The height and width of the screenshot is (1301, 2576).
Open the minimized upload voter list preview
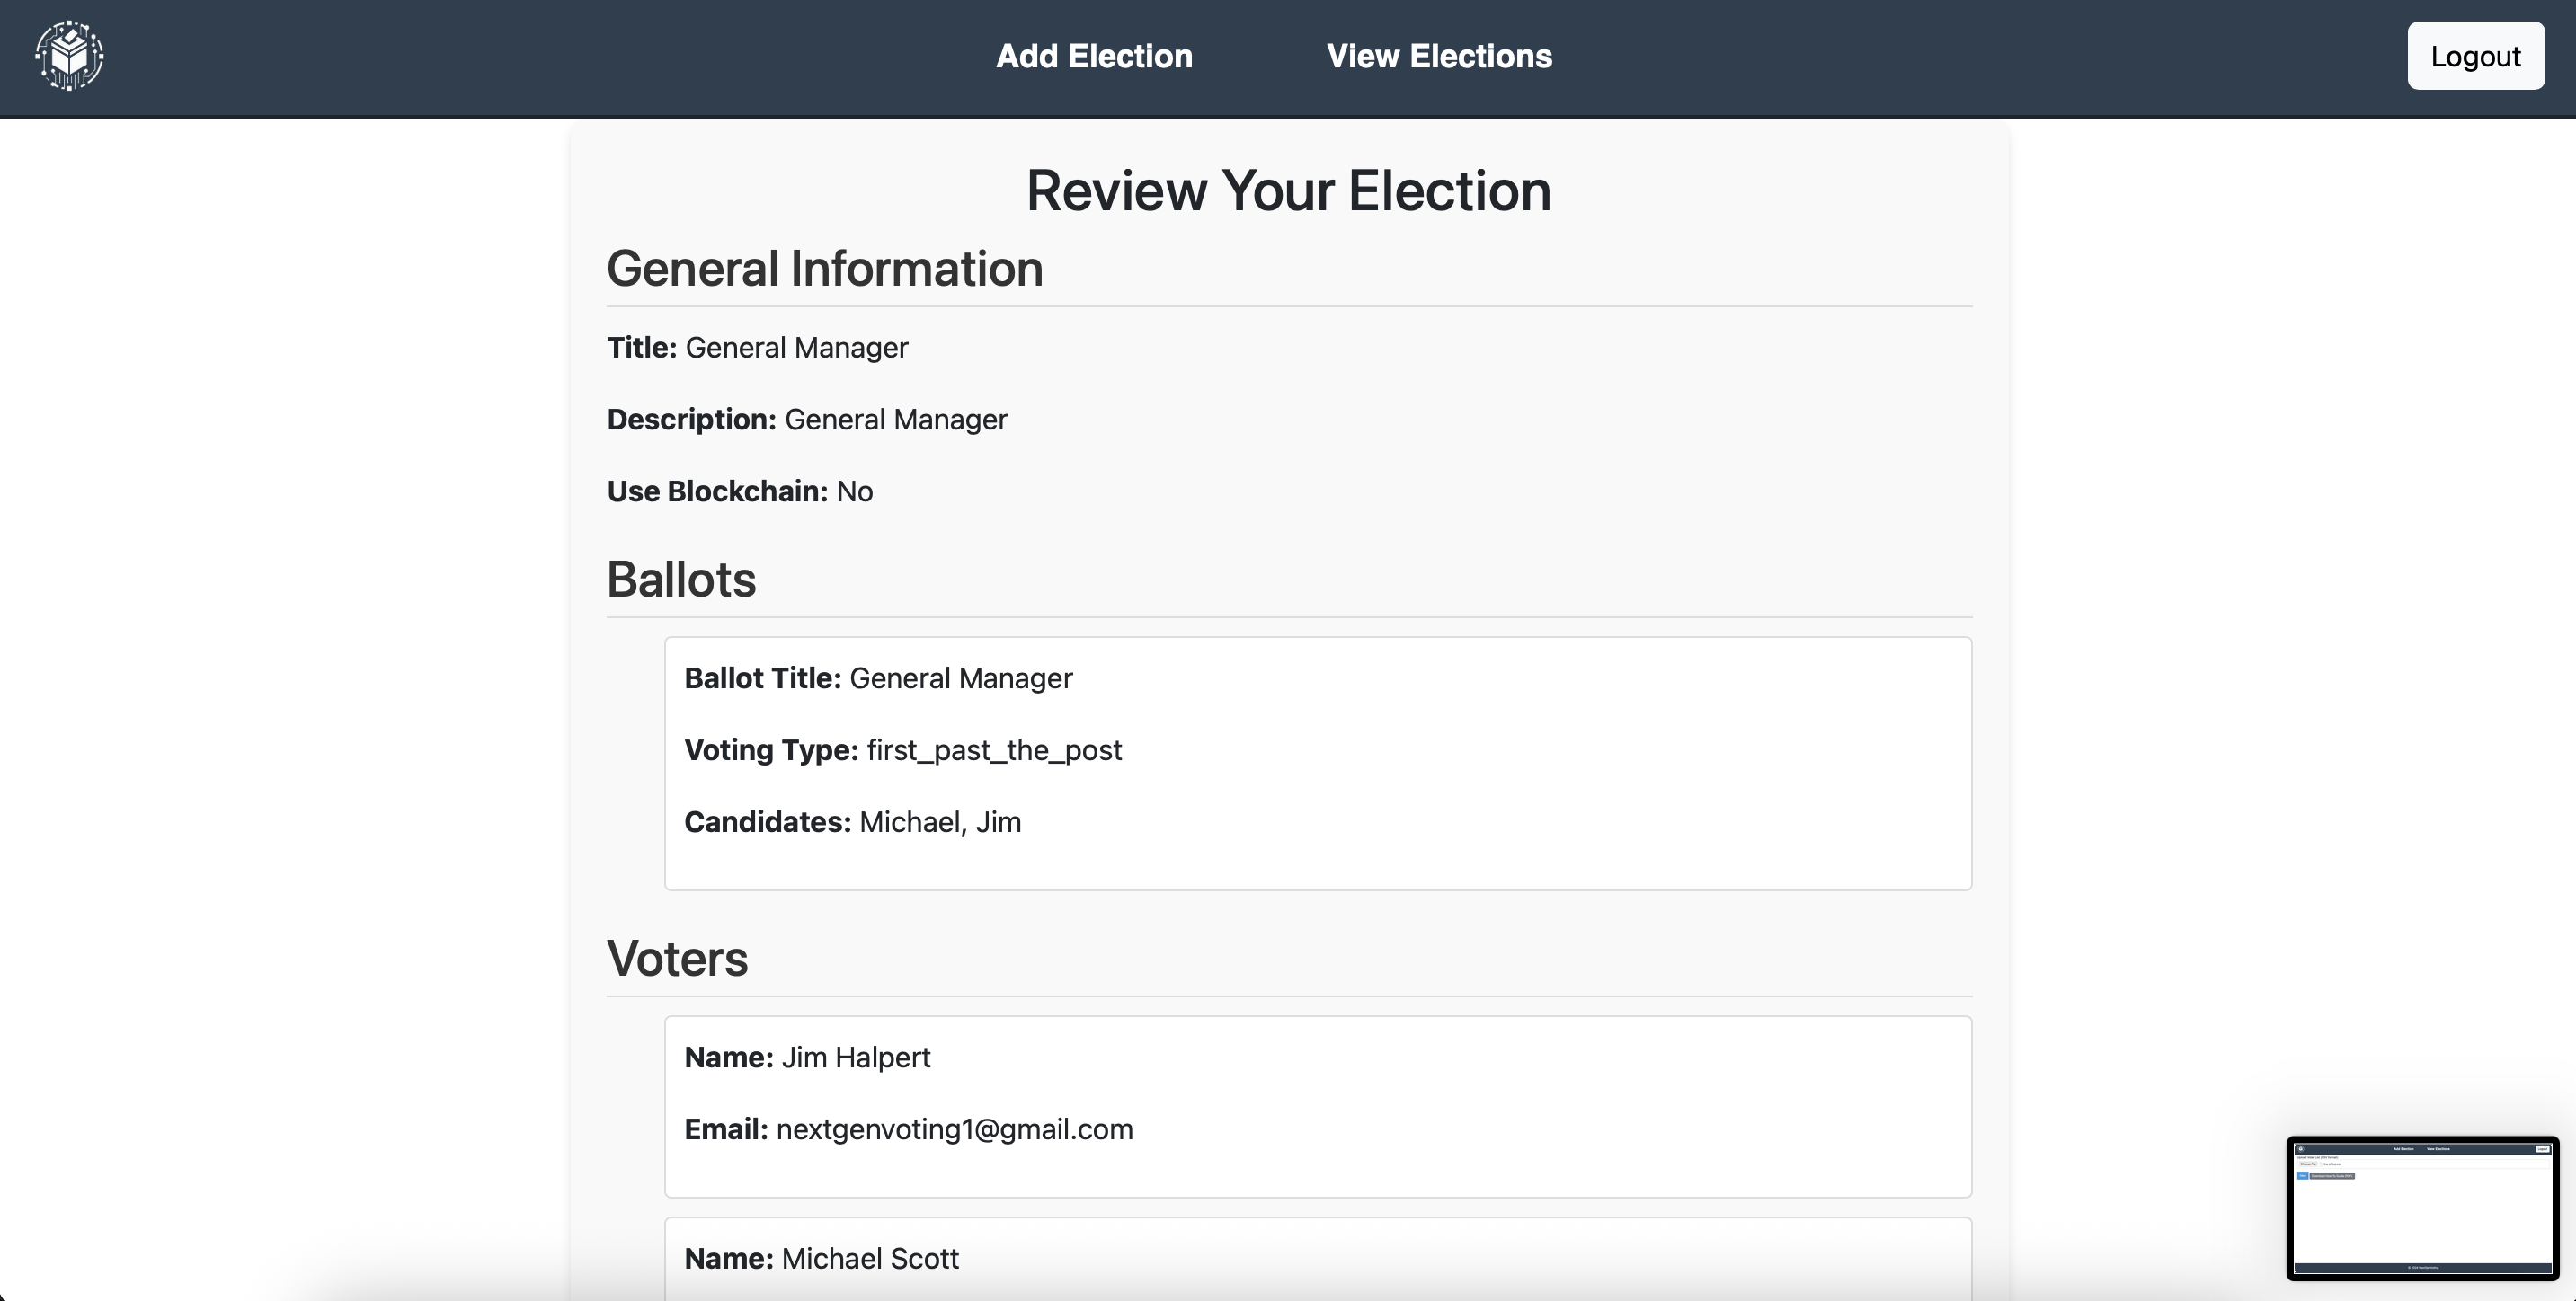click(2422, 1208)
